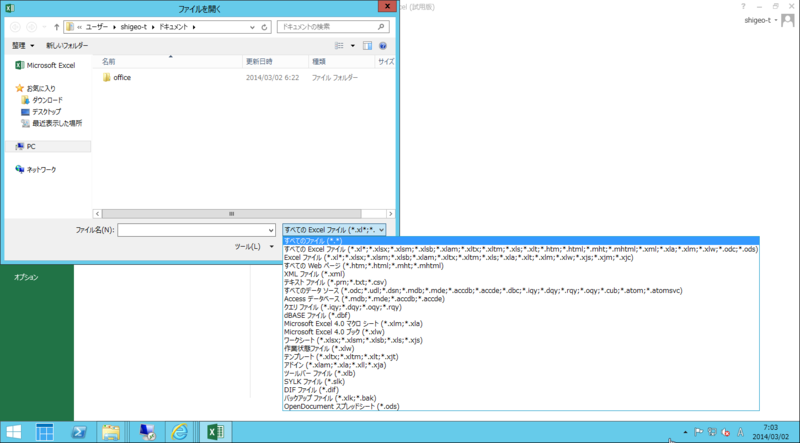The width and height of the screenshot is (800, 443).
Task: Show hidden tray icons arrow
Action: point(685,432)
